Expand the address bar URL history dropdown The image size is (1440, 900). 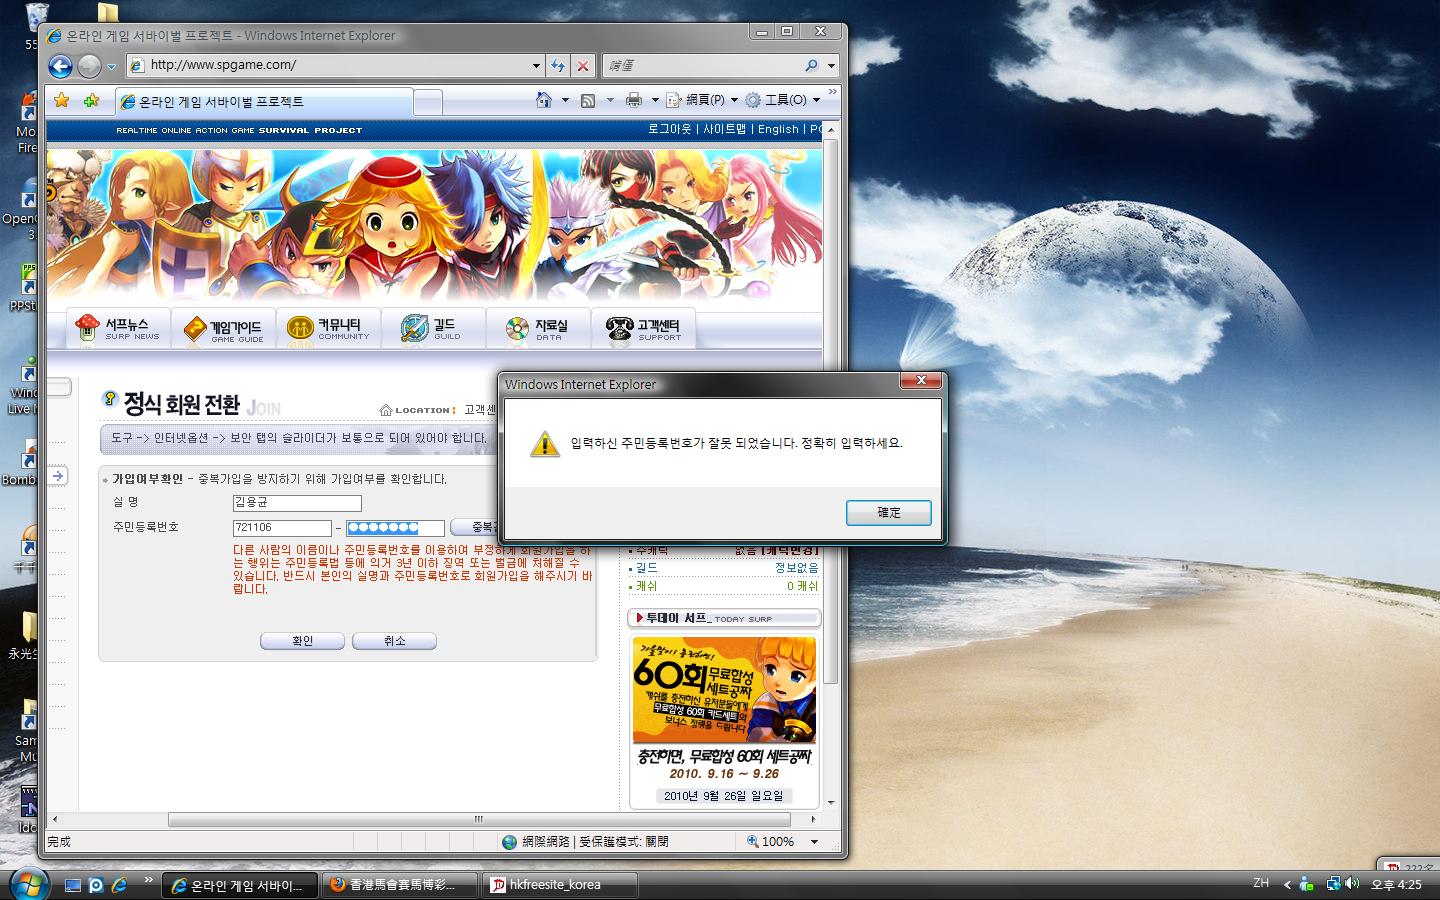(x=536, y=66)
